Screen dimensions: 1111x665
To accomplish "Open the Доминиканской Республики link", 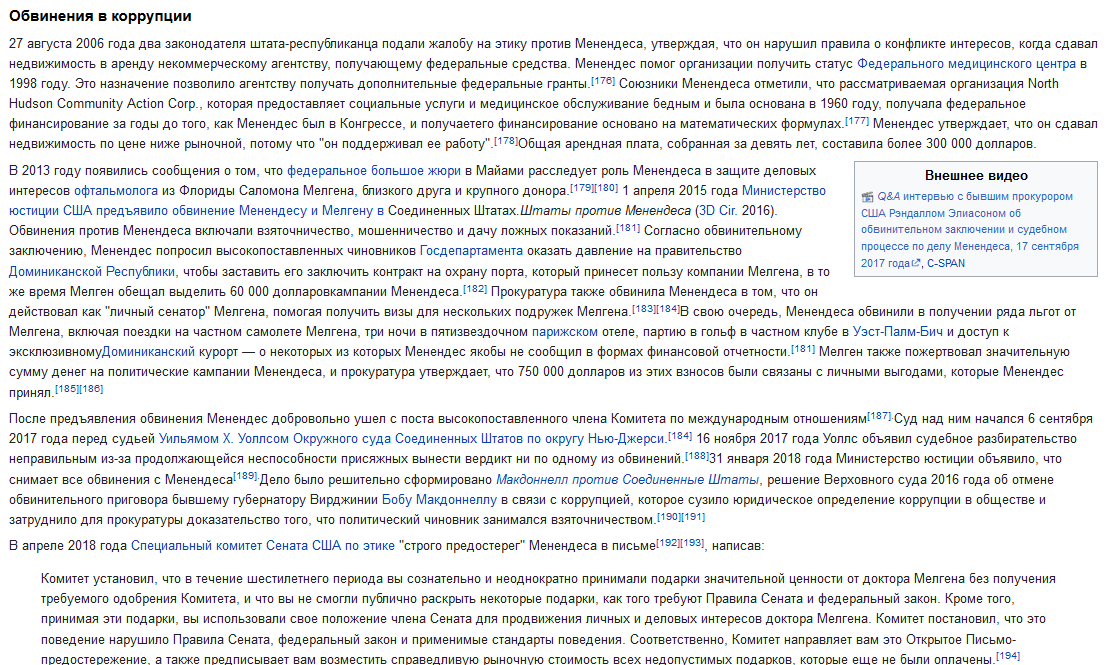I will (x=91, y=271).
